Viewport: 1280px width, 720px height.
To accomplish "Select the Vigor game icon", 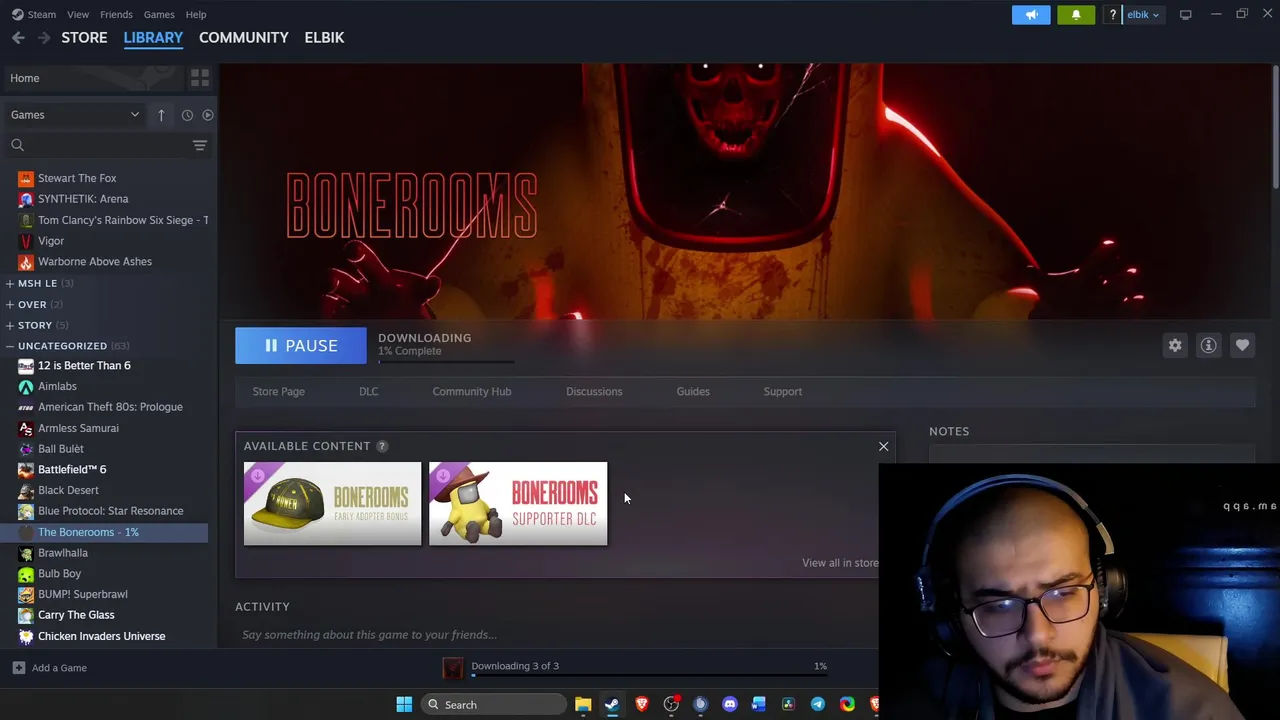I will [26, 241].
